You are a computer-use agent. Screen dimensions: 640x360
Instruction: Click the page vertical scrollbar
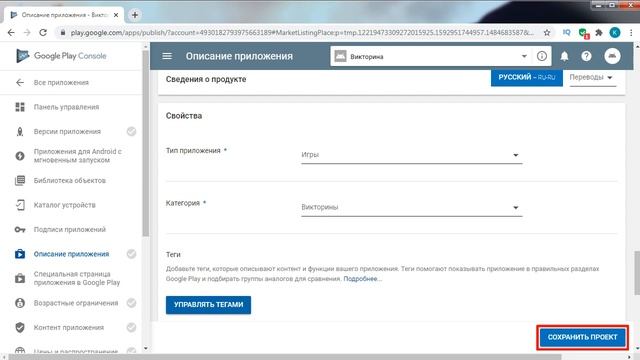(637, 273)
